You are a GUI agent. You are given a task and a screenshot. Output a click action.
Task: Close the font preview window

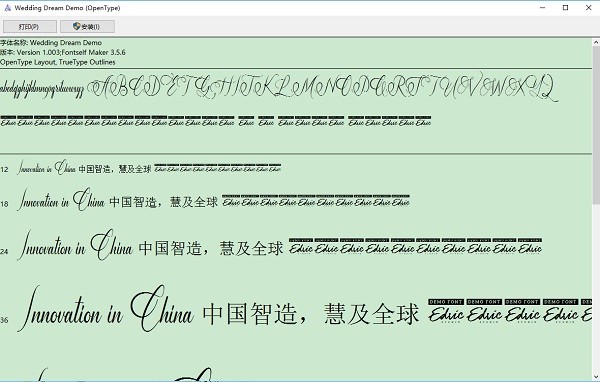589,8
